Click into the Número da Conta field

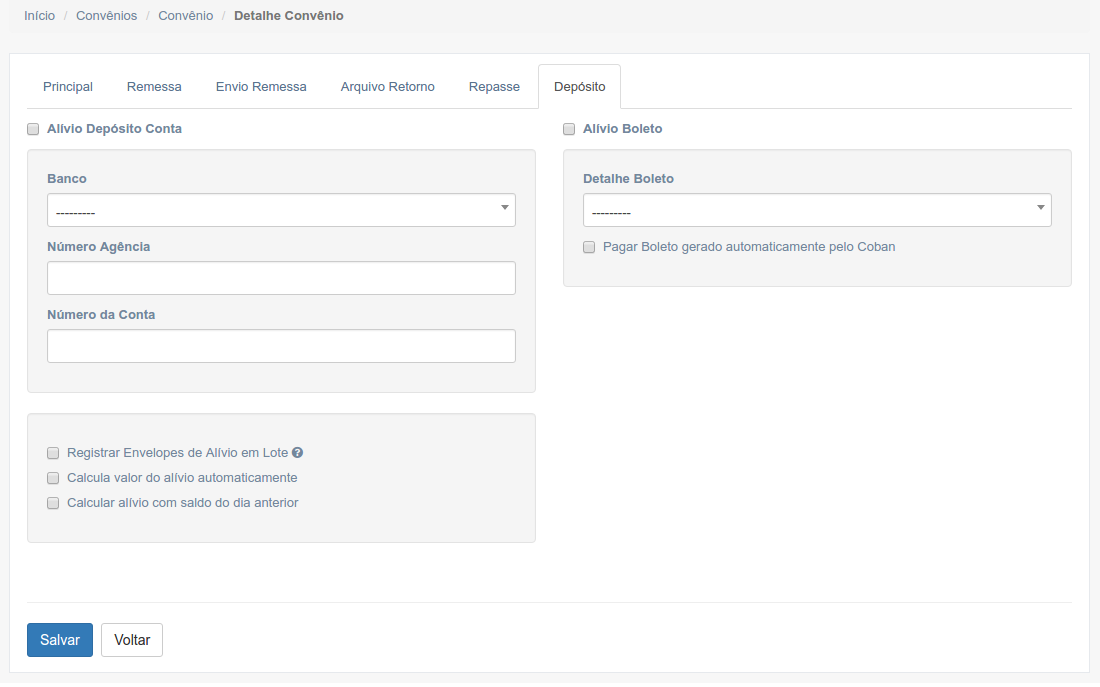coord(281,346)
